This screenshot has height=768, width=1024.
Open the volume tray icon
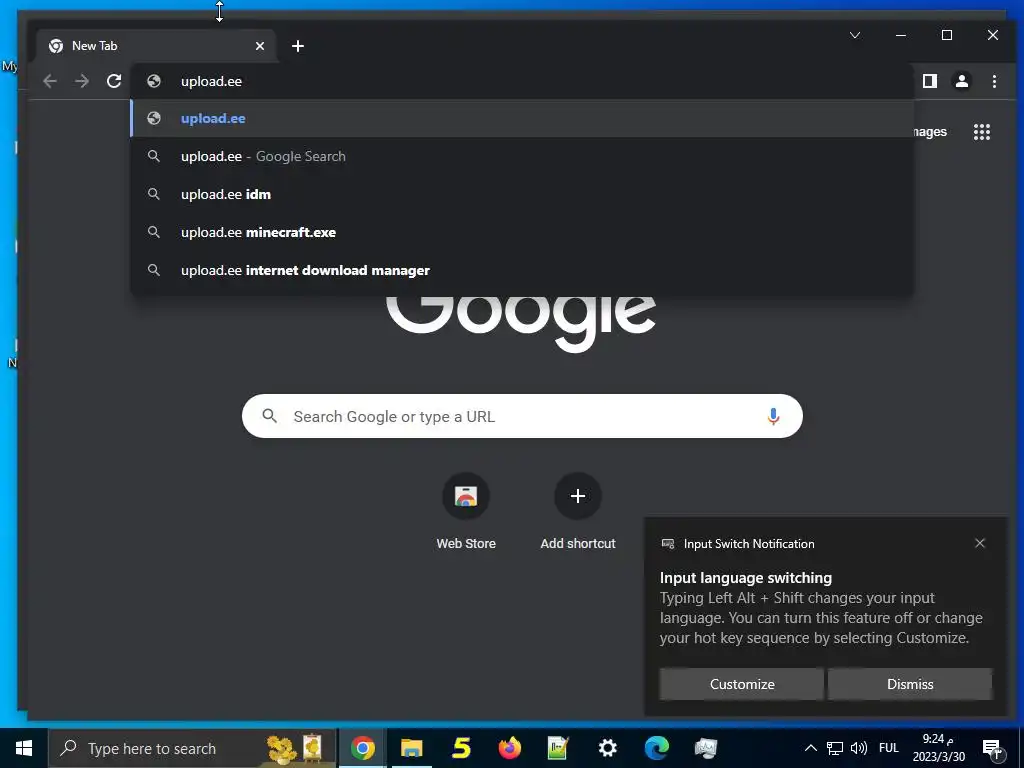(x=859, y=748)
